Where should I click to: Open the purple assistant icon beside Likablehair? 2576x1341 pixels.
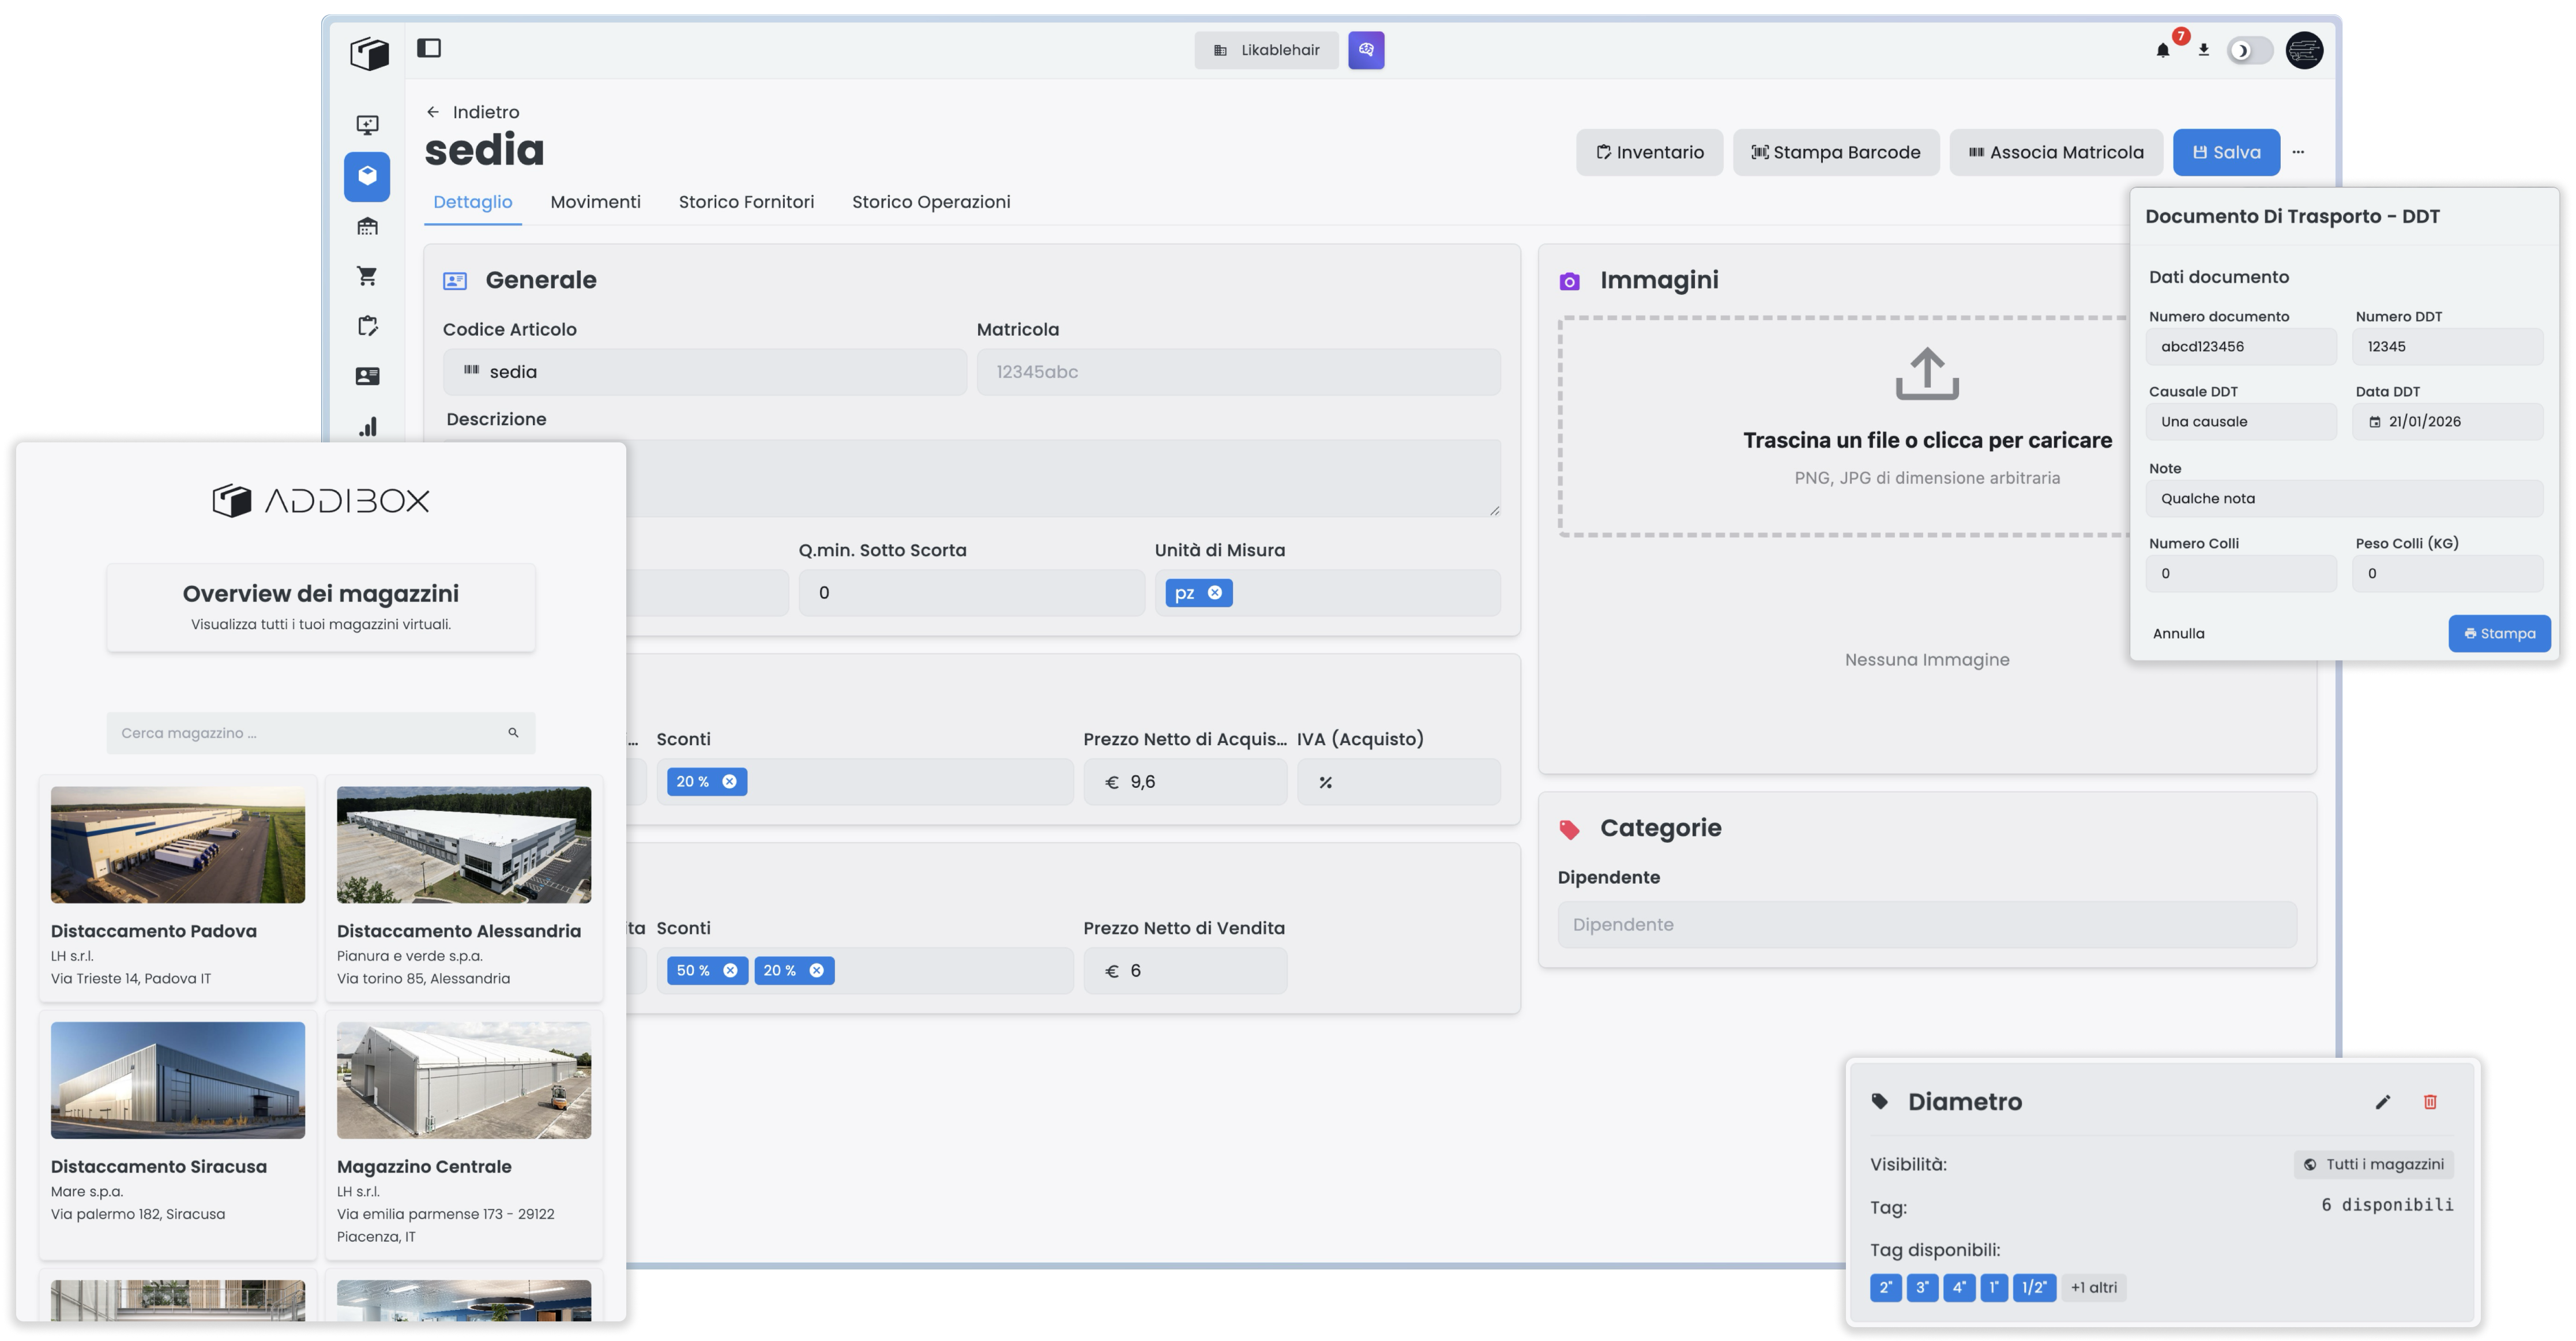point(1366,50)
